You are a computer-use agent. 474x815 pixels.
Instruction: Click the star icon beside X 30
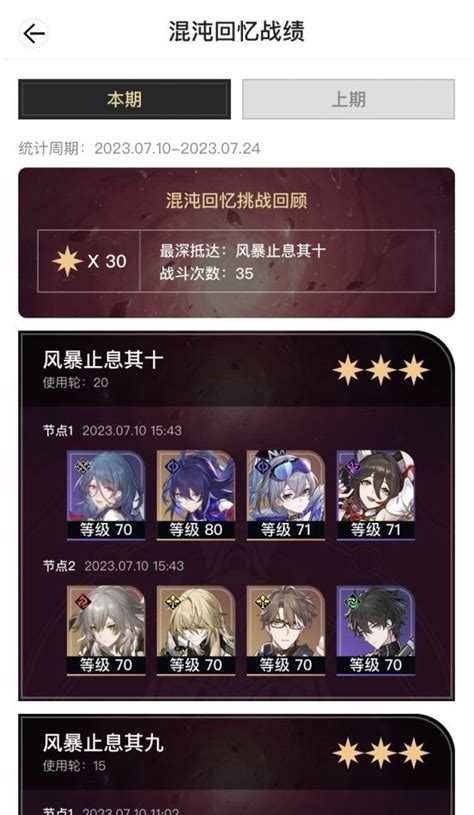pyautogui.click(x=68, y=261)
